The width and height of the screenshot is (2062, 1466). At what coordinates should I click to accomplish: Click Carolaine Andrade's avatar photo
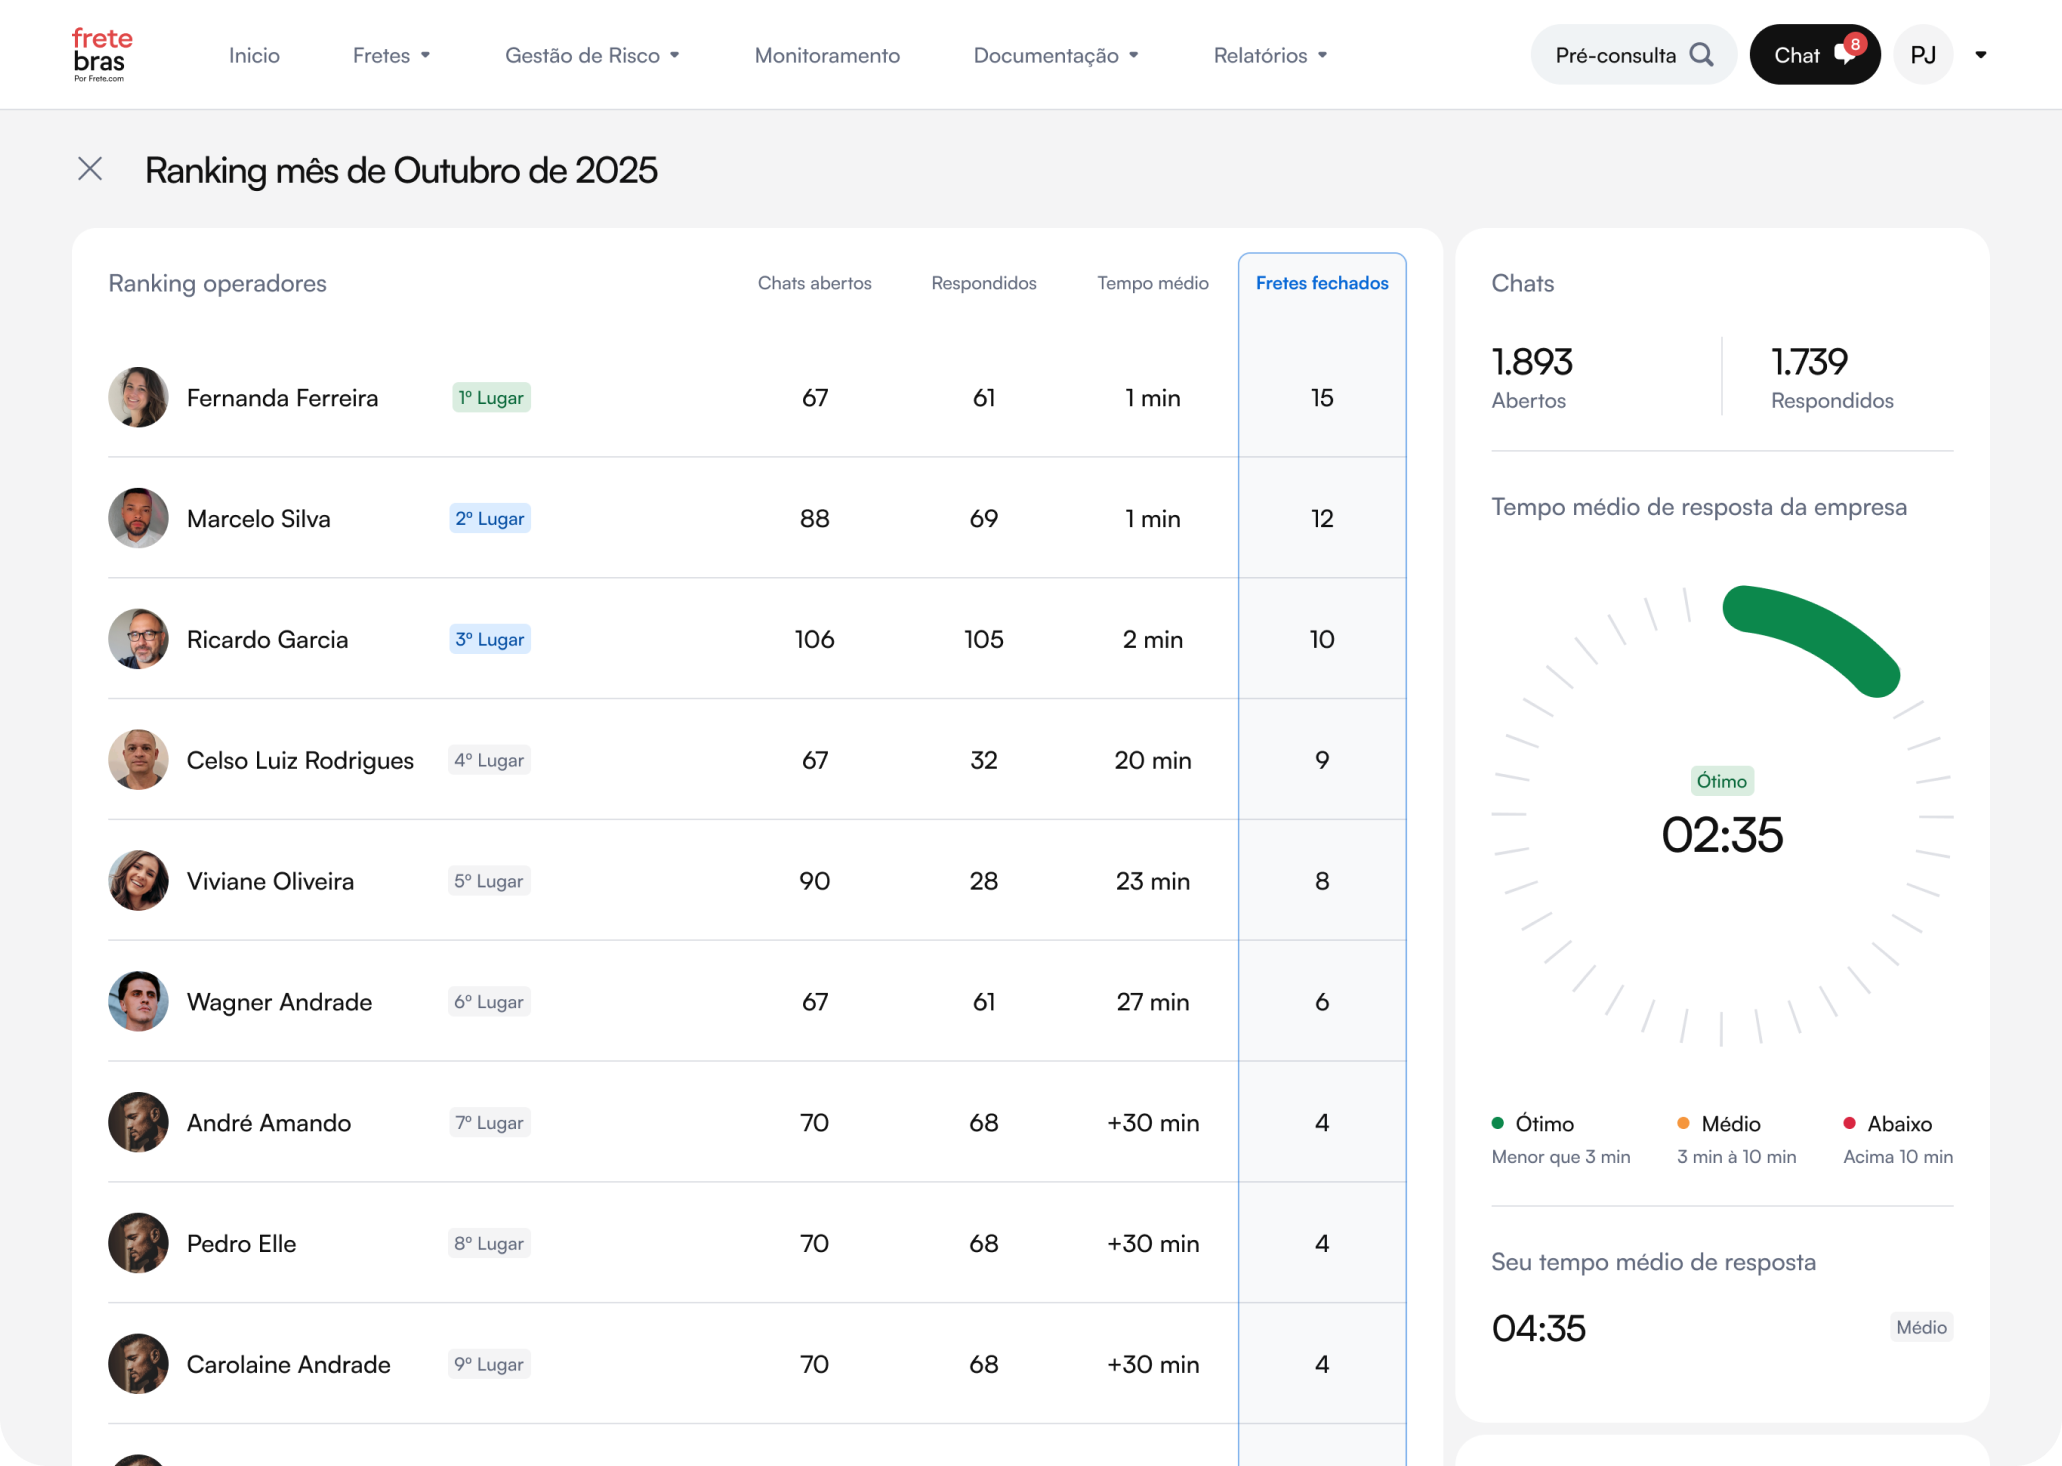pos(138,1364)
